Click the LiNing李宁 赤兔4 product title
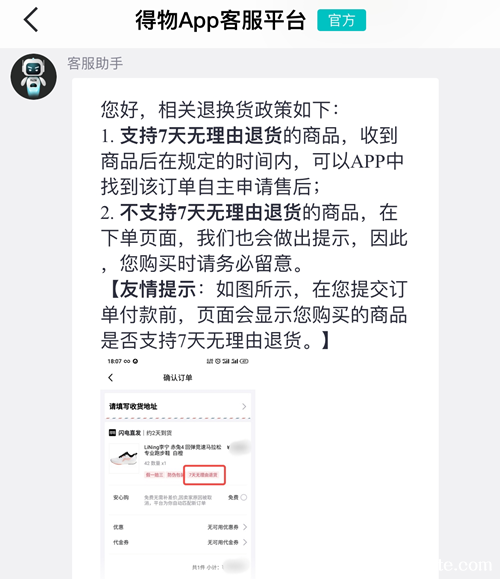 (183, 450)
